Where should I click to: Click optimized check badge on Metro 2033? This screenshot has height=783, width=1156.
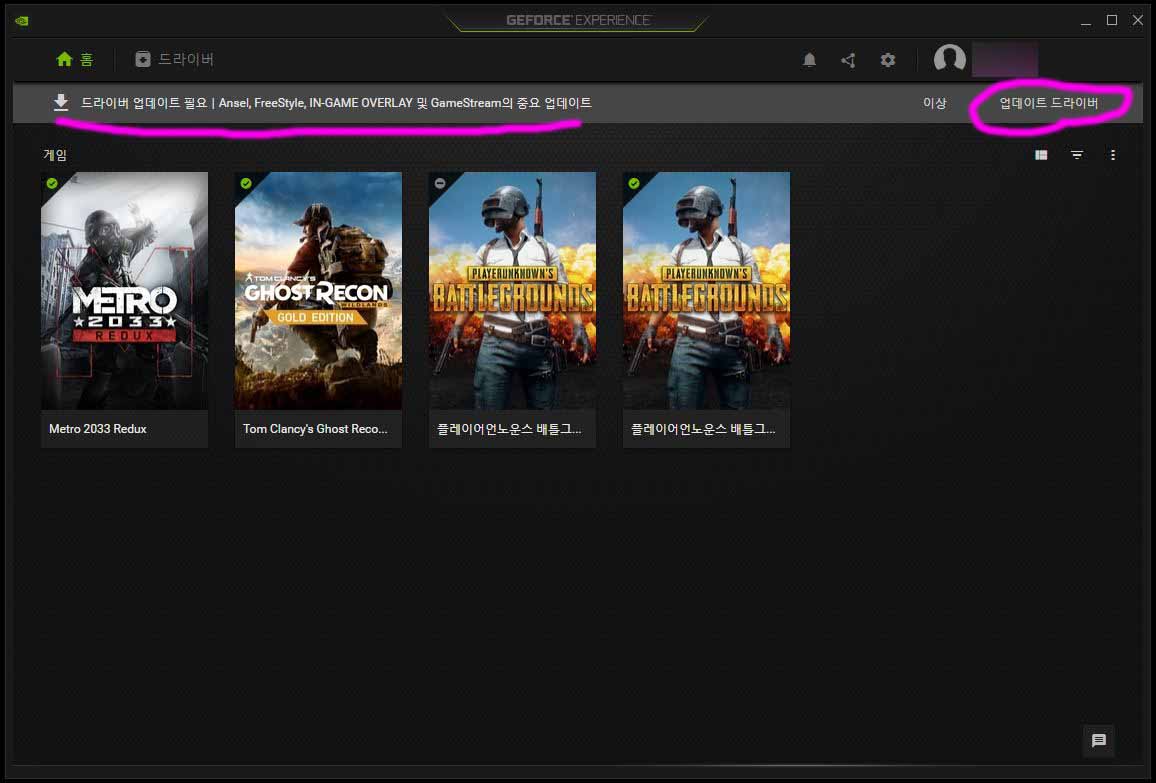point(52,184)
